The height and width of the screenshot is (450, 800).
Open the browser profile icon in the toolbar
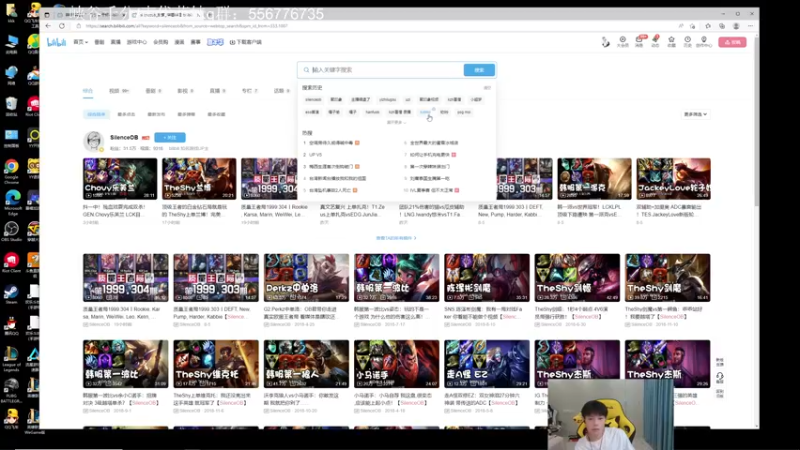pyautogui.click(x=736, y=26)
